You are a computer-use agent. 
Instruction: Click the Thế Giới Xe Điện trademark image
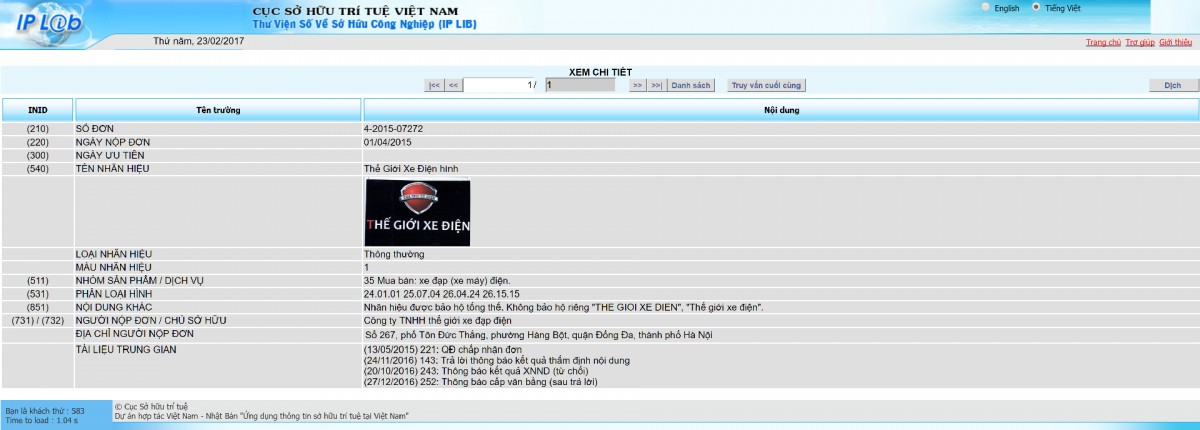point(417,212)
